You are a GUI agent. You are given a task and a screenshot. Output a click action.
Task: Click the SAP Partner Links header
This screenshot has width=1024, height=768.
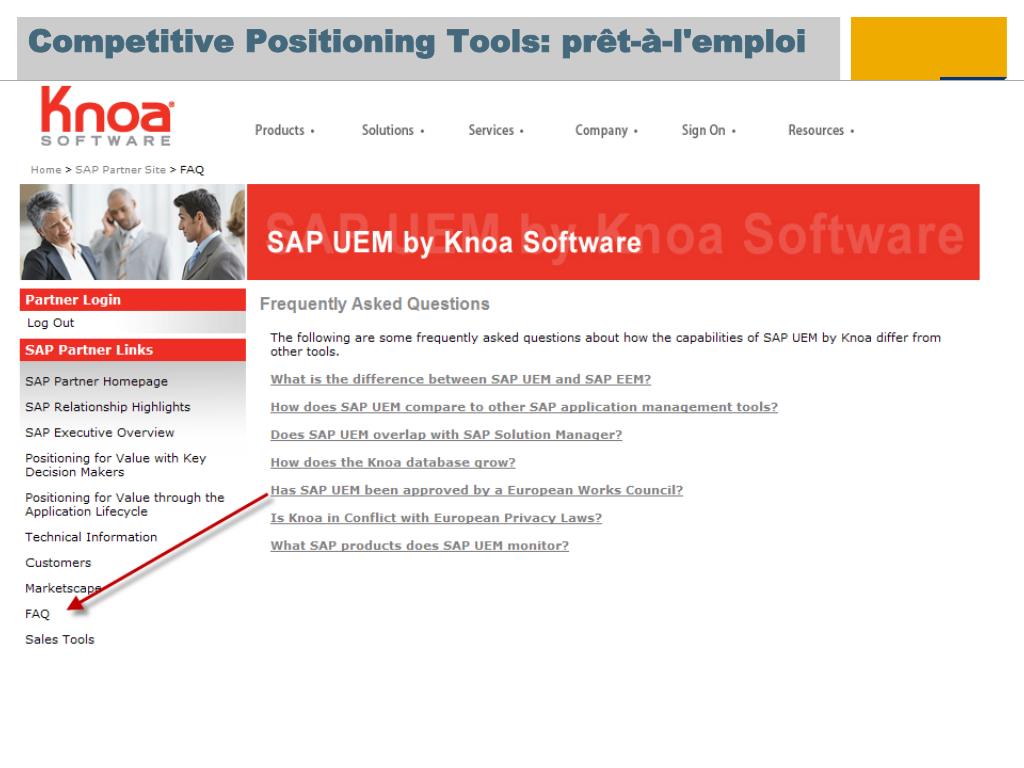133,349
